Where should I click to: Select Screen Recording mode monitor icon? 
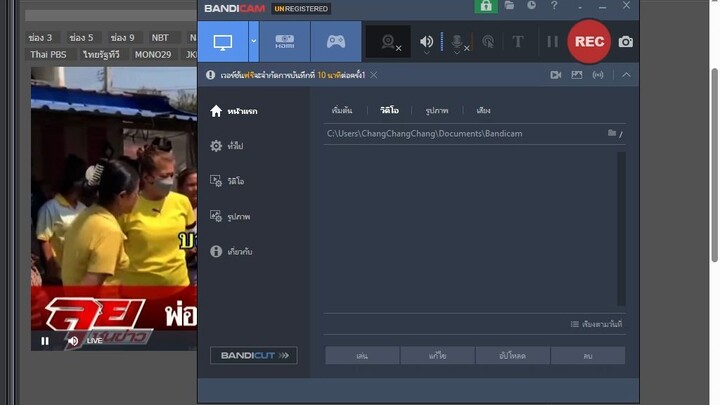tap(223, 42)
